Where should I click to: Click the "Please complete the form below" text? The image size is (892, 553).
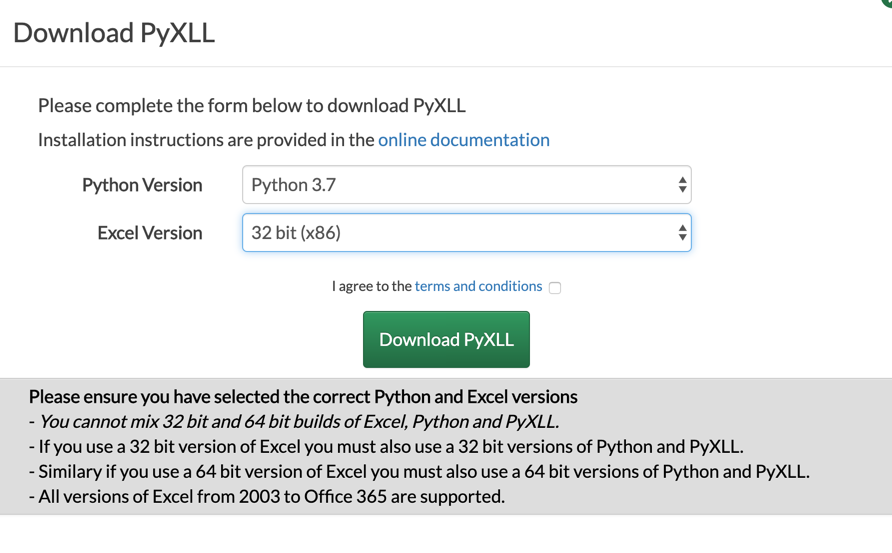pyautogui.click(x=251, y=106)
